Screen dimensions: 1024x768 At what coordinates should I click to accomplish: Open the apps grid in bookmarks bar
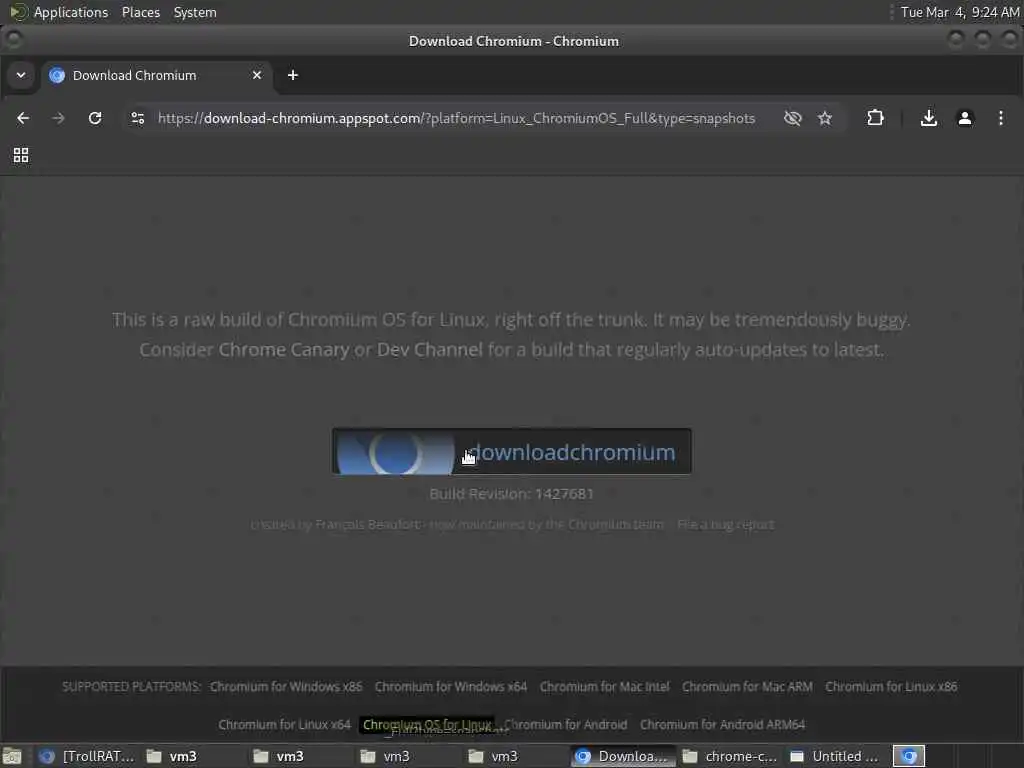21,155
